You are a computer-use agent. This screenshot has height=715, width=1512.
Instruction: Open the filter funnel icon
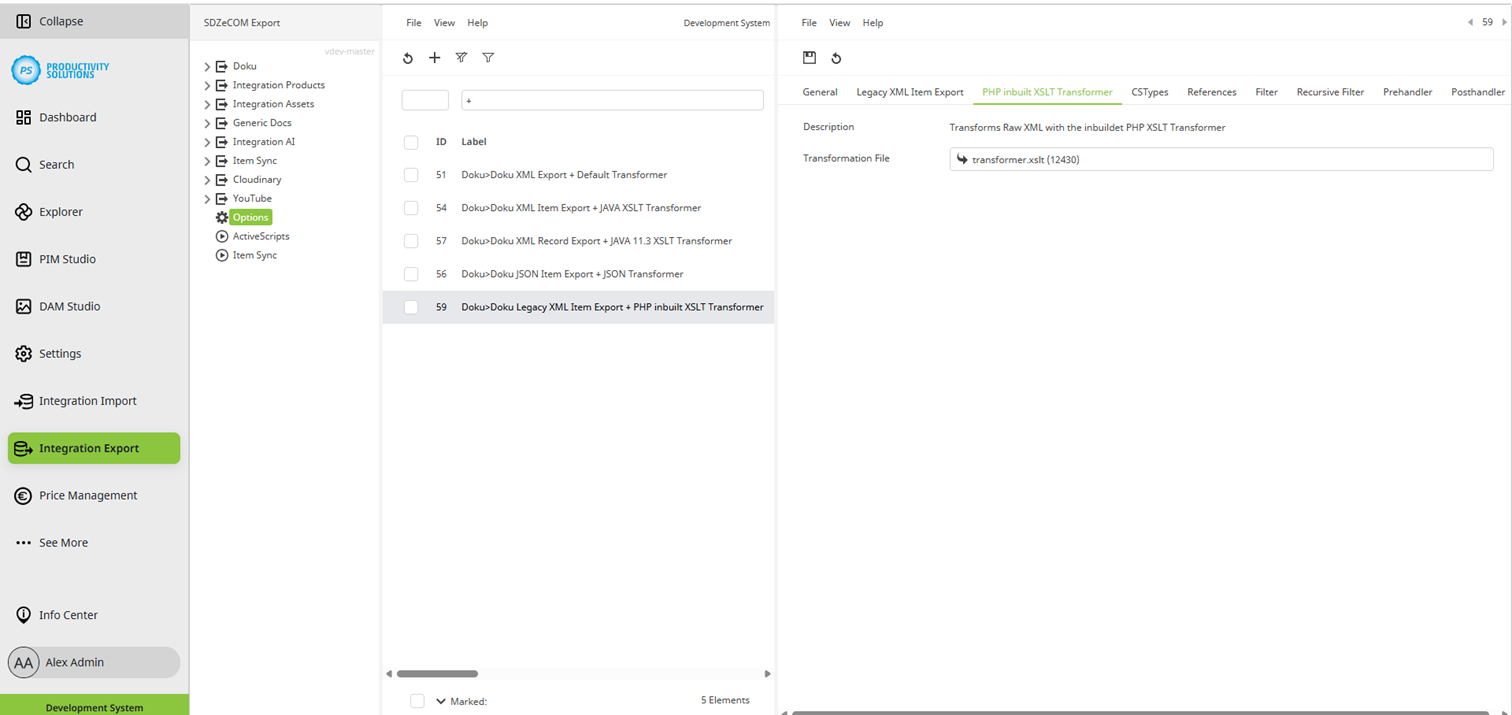[488, 57]
